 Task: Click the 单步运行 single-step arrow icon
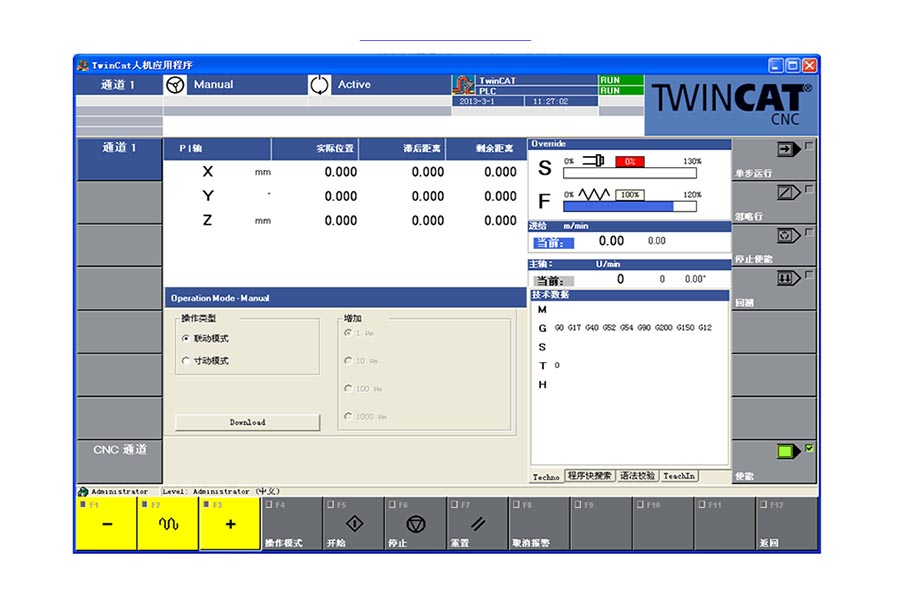point(789,149)
